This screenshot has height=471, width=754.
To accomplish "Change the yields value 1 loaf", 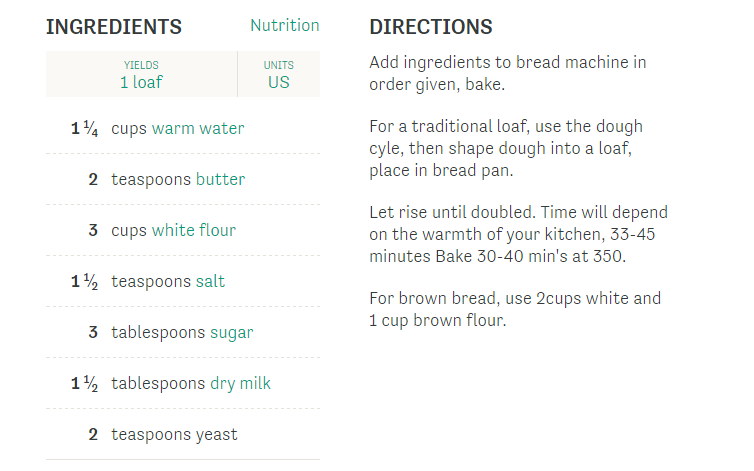I will pyautogui.click(x=141, y=82).
